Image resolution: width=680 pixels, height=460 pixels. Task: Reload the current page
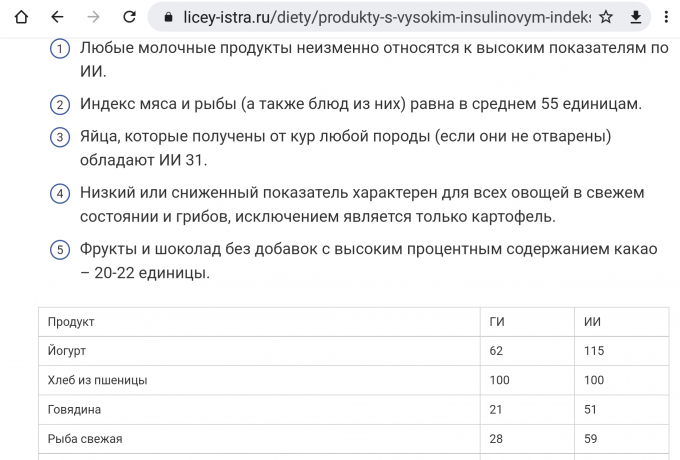[x=129, y=17]
